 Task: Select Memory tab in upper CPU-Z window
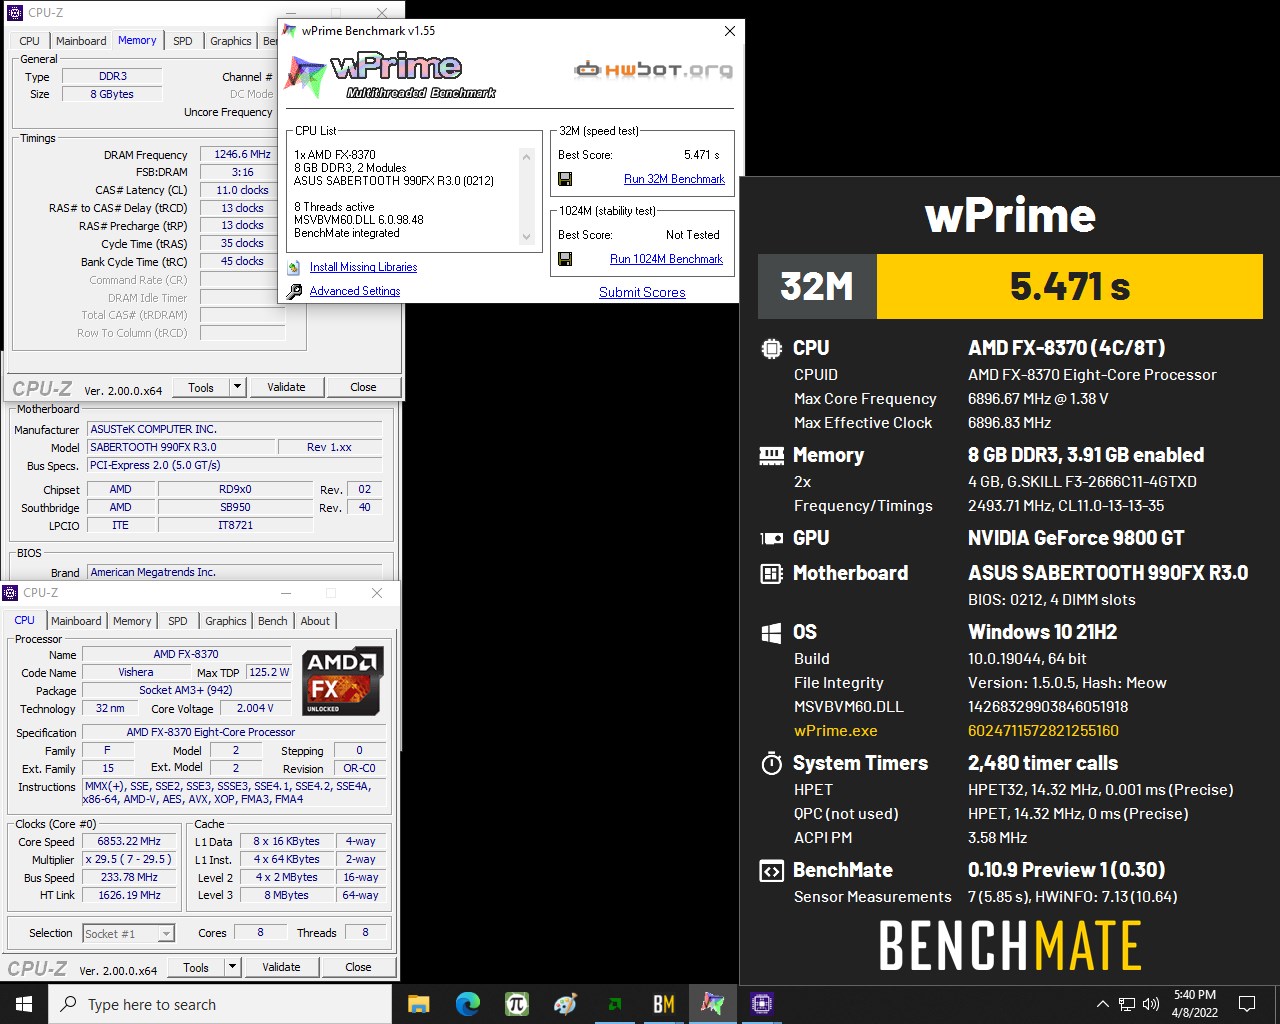pyautogui.click(x=137, y=40)
